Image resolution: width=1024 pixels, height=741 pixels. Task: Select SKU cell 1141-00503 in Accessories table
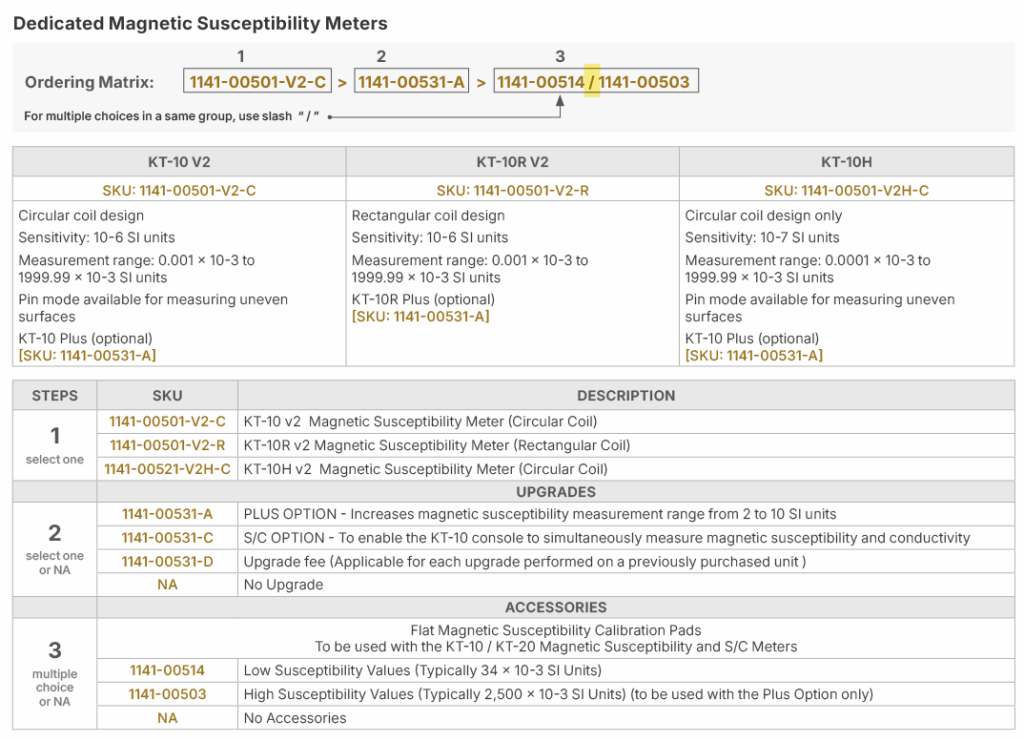point(167,694)
